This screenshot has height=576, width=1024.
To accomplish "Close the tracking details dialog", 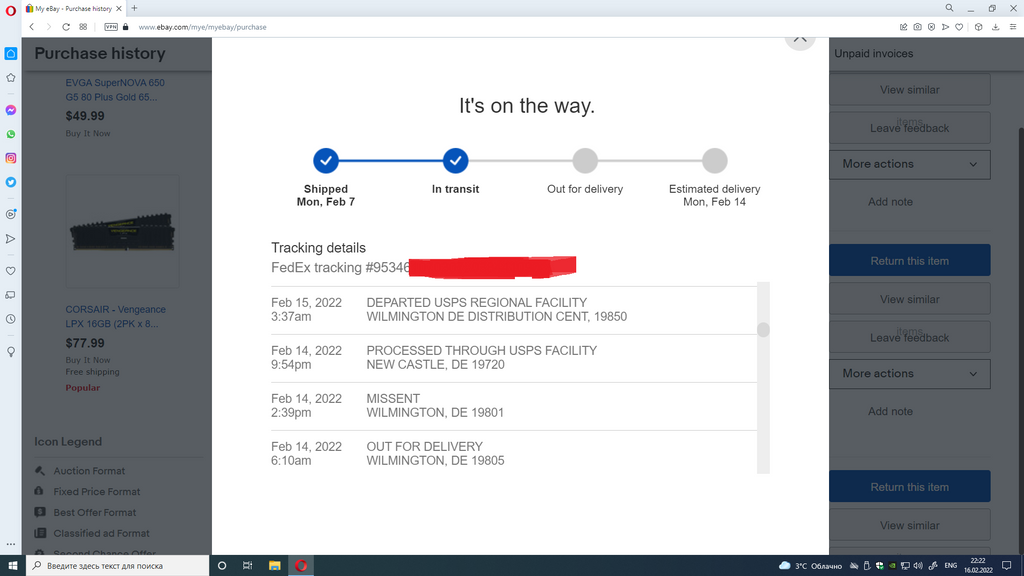I will click(800, 39).
